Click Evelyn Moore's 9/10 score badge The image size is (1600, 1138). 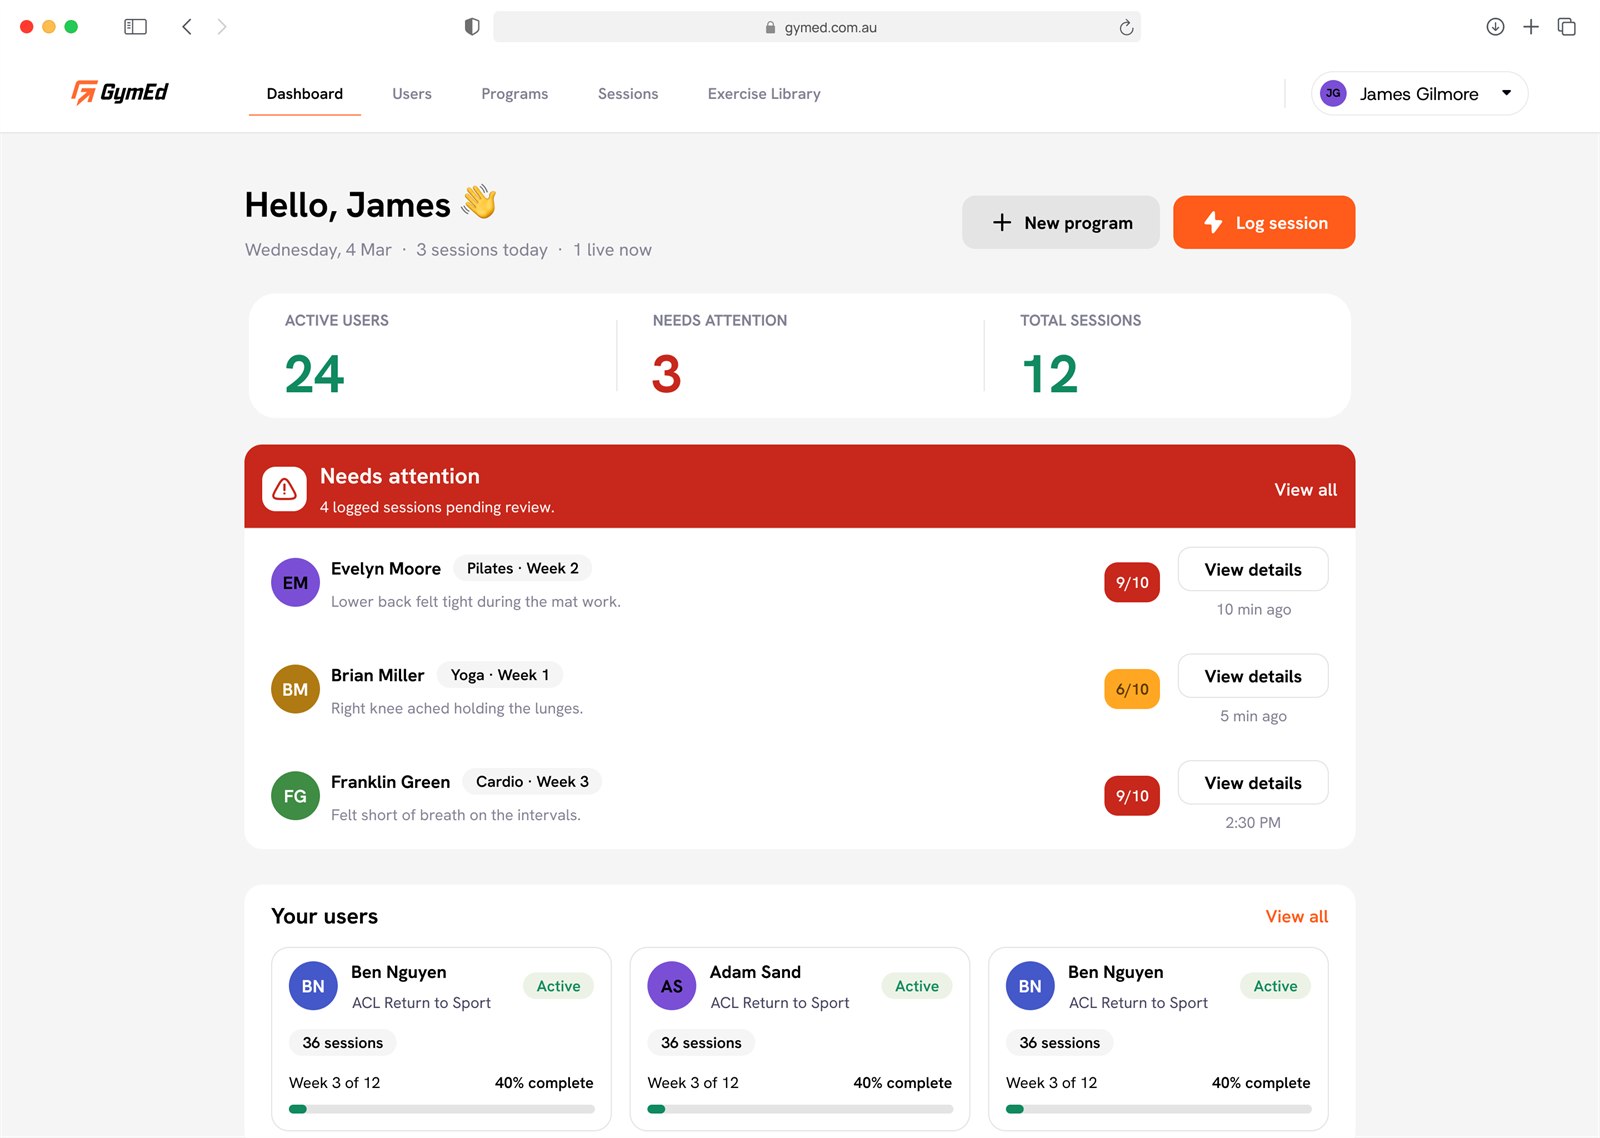(x=1132, y=583)
